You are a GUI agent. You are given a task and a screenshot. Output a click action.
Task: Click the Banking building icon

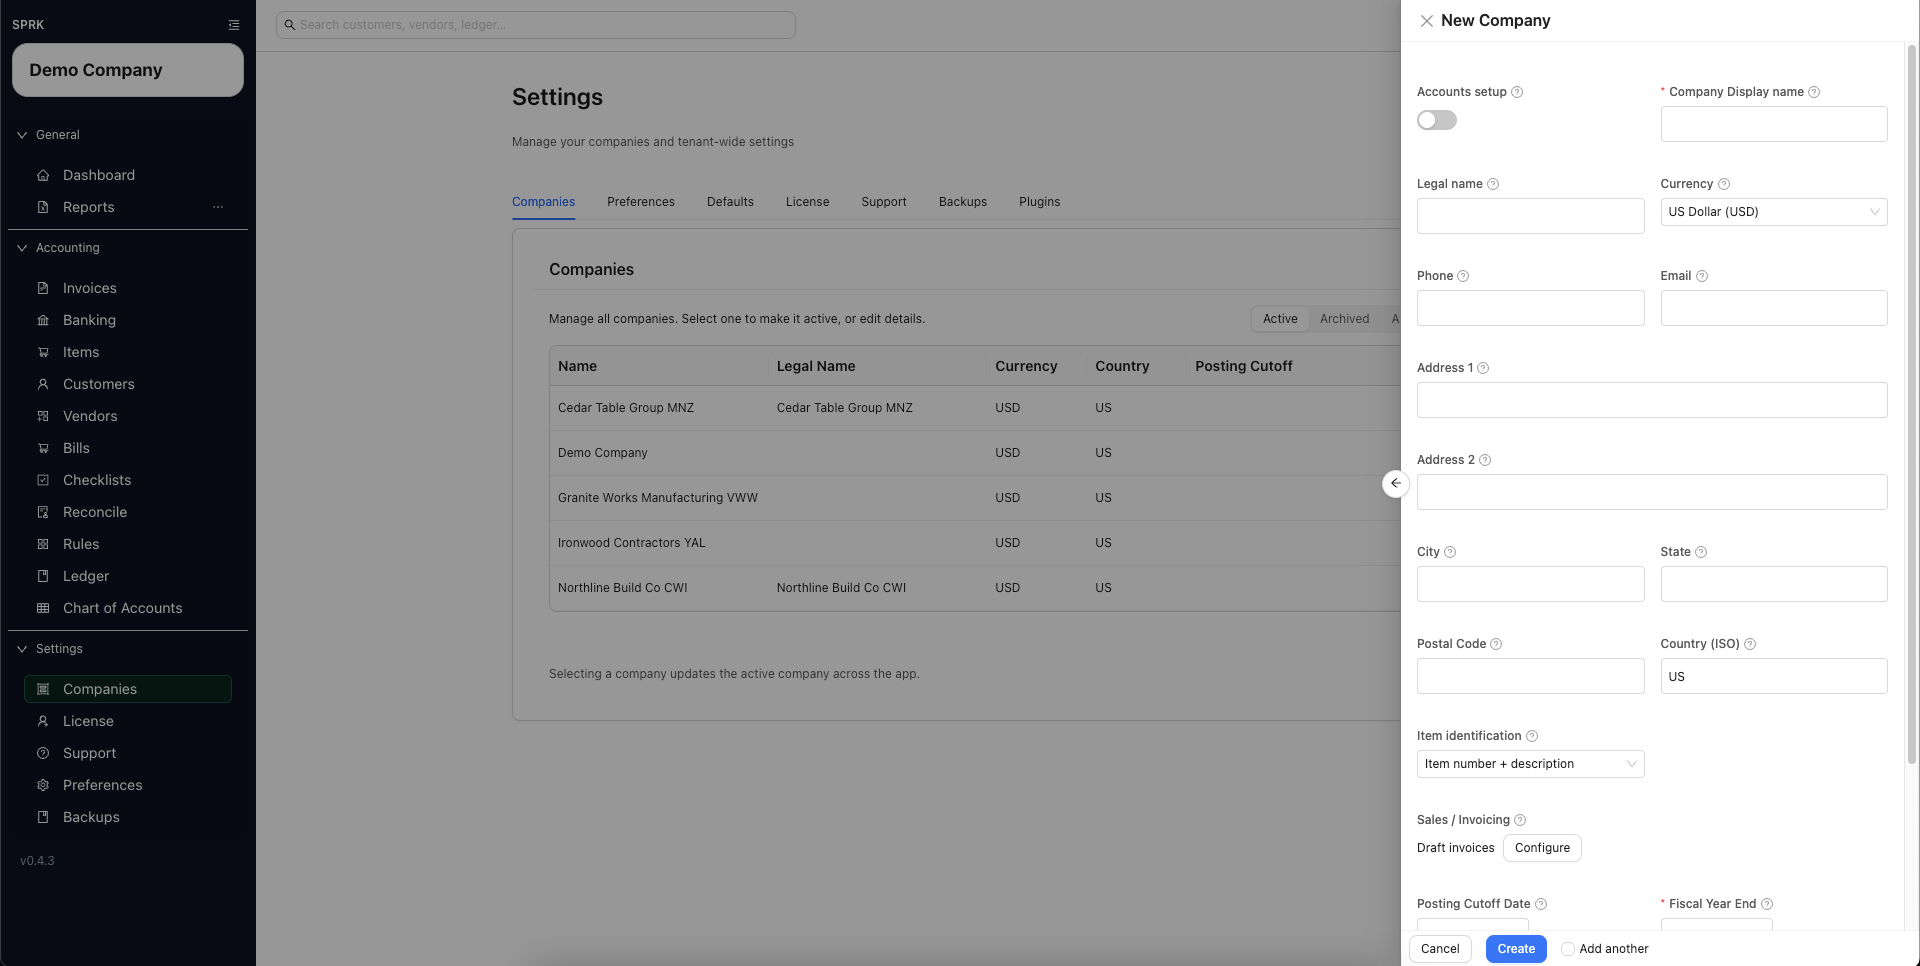tap(43, 320)
